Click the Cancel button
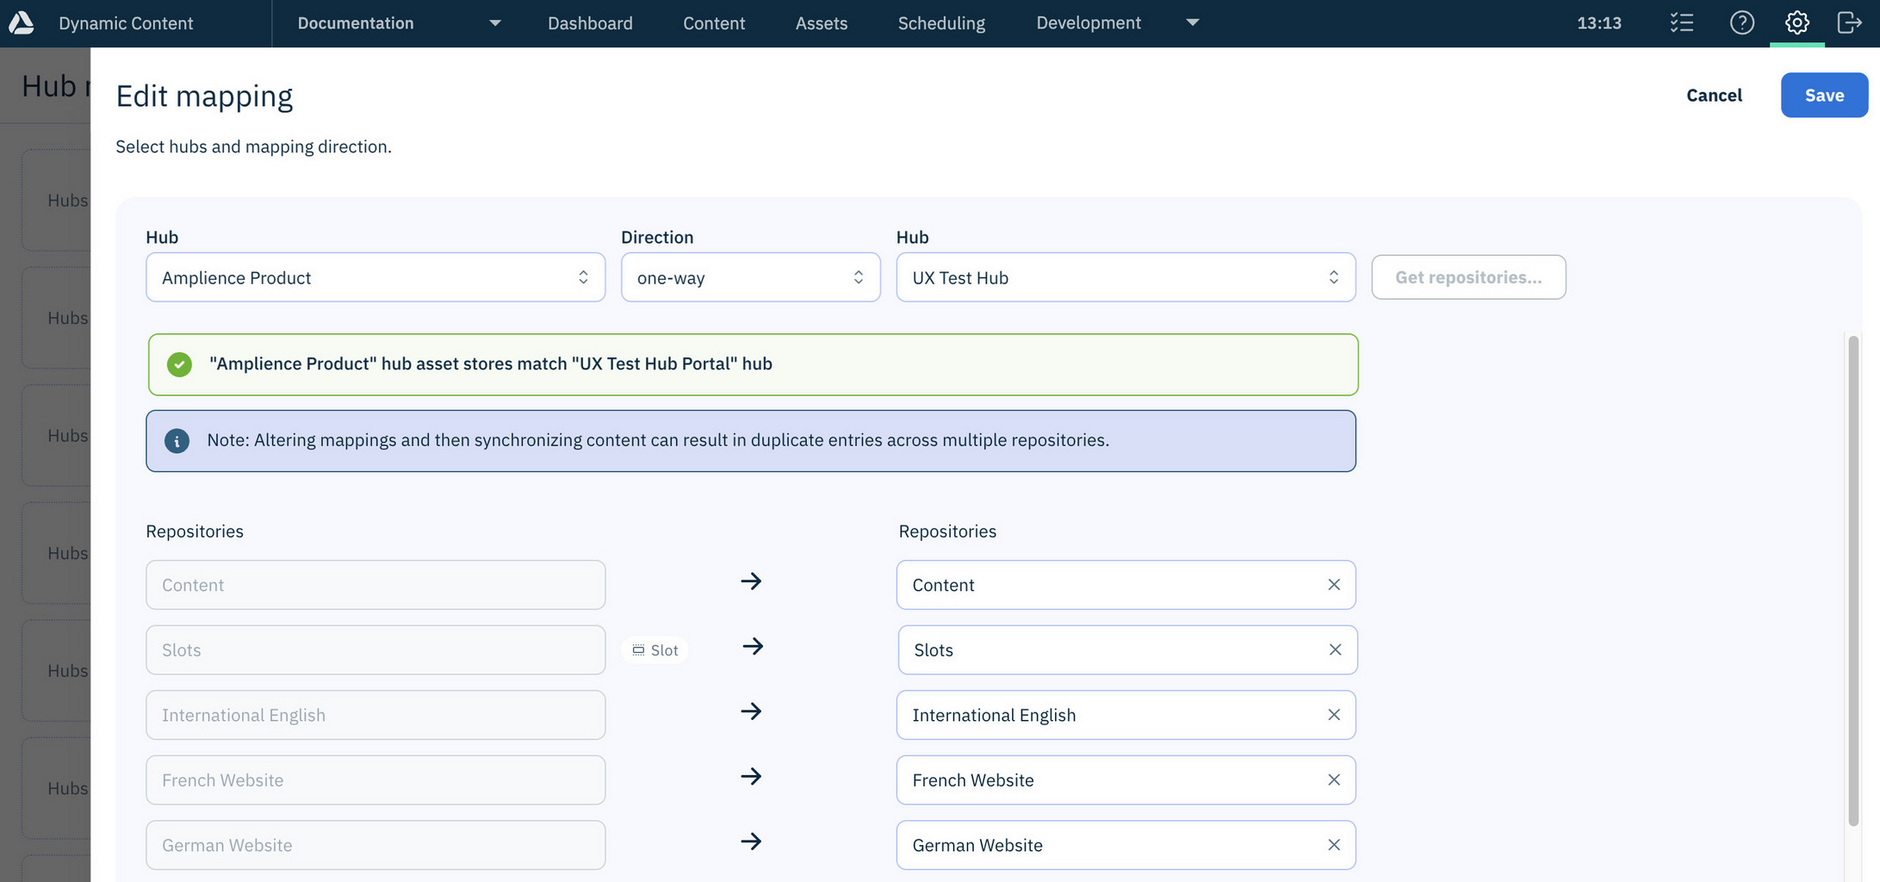Screen dimensions: 1880x882 [1714, 95]
